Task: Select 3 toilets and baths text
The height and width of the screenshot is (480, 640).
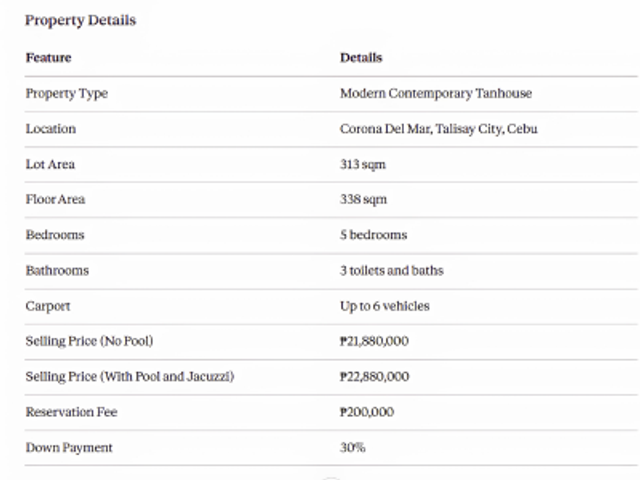Action: click(x=392, y=270)
